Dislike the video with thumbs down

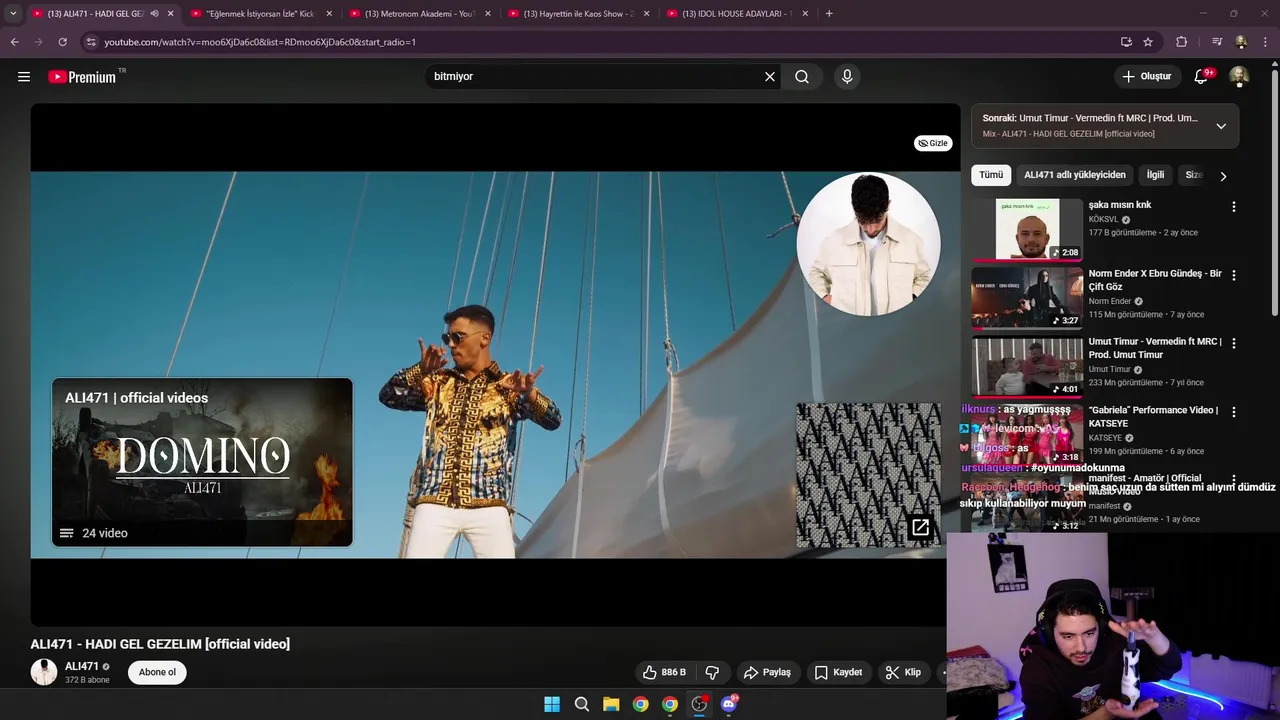click(713, 672)
